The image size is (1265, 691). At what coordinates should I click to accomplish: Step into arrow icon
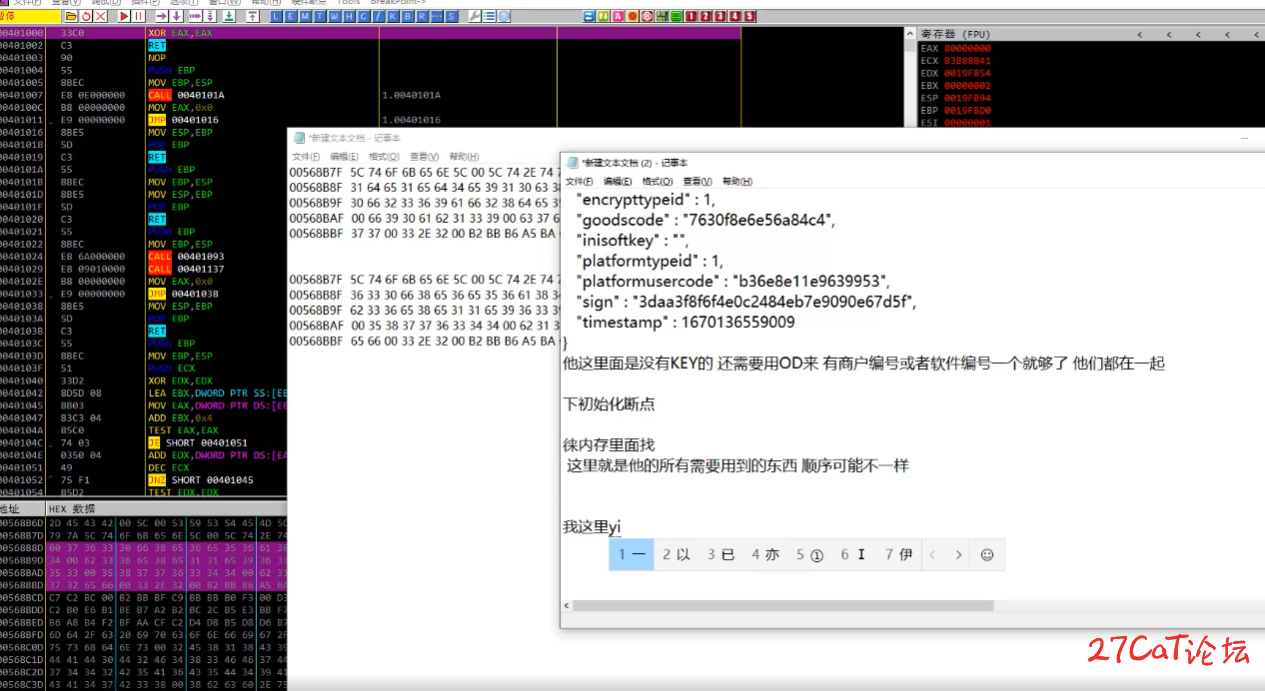[162, 16]
